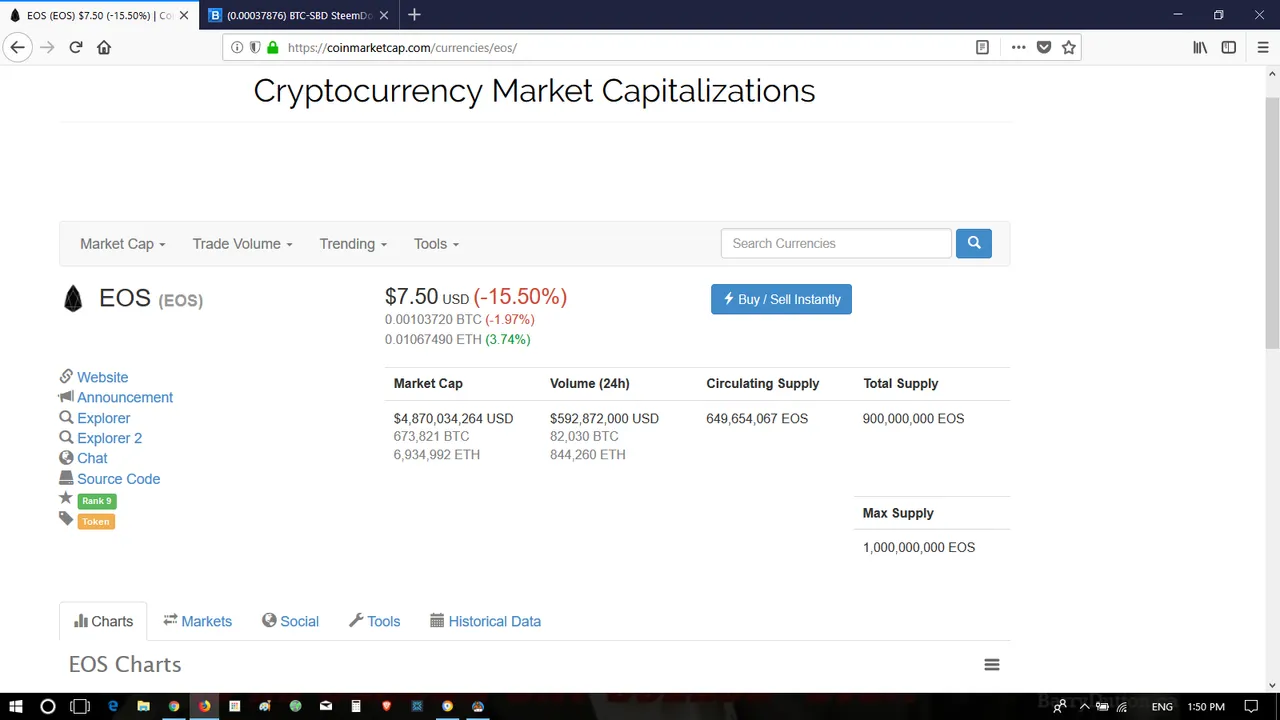Image resolution: width=1280 pixels, height=720 pixels.
Task: Open the Firefox hamburger menu
Action: (x=1263, y=47)
